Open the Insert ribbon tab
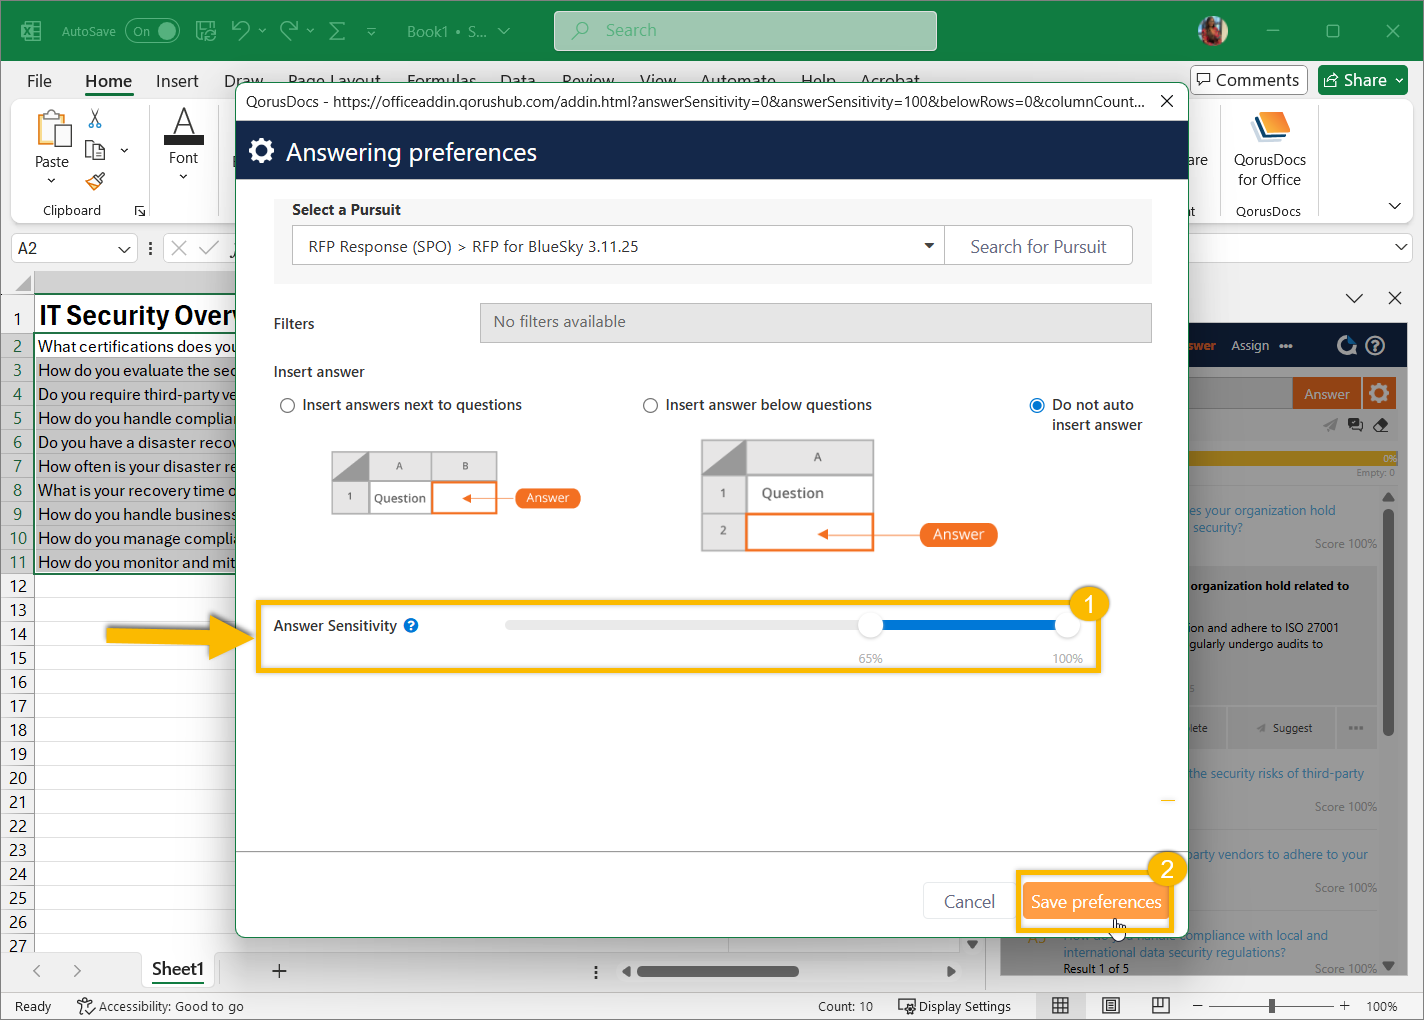1424x1020 pixels. 177,81
